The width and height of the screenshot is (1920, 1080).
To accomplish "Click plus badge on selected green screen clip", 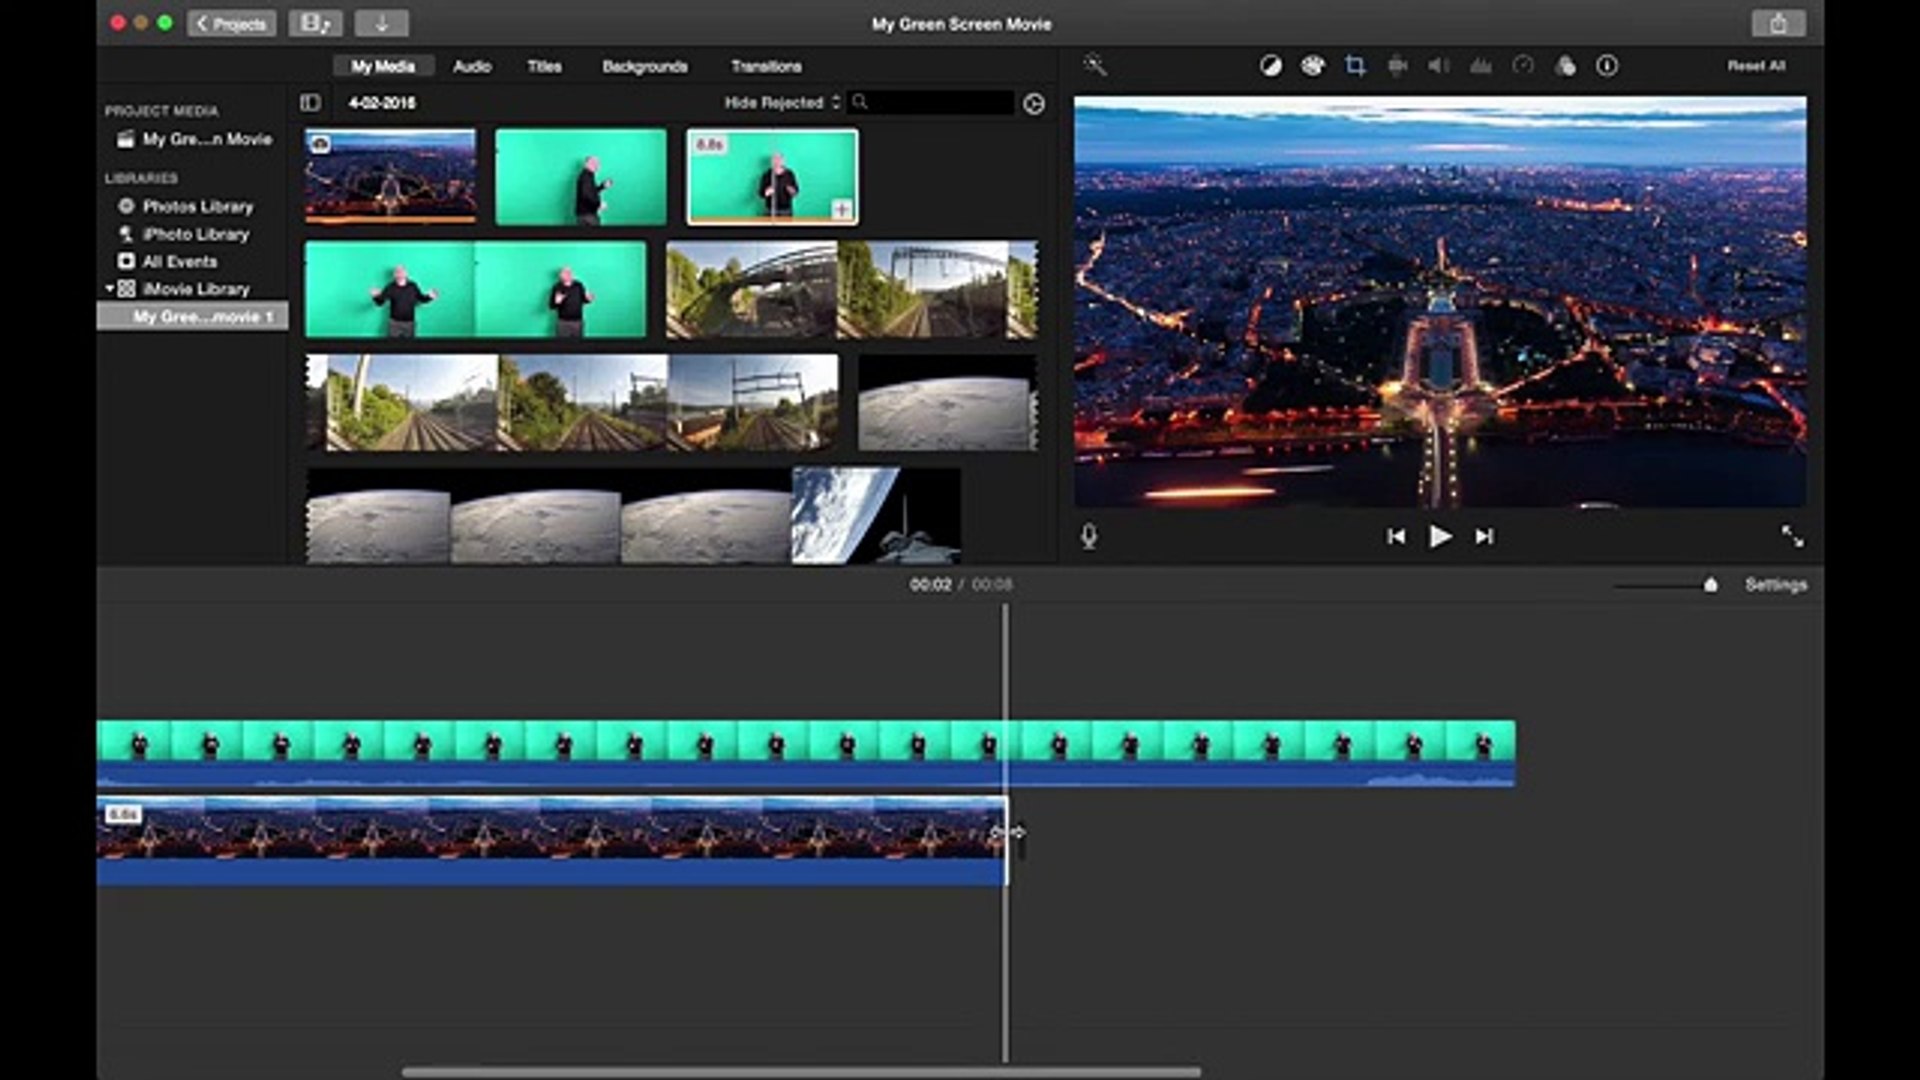I will [x=842, y=209].
